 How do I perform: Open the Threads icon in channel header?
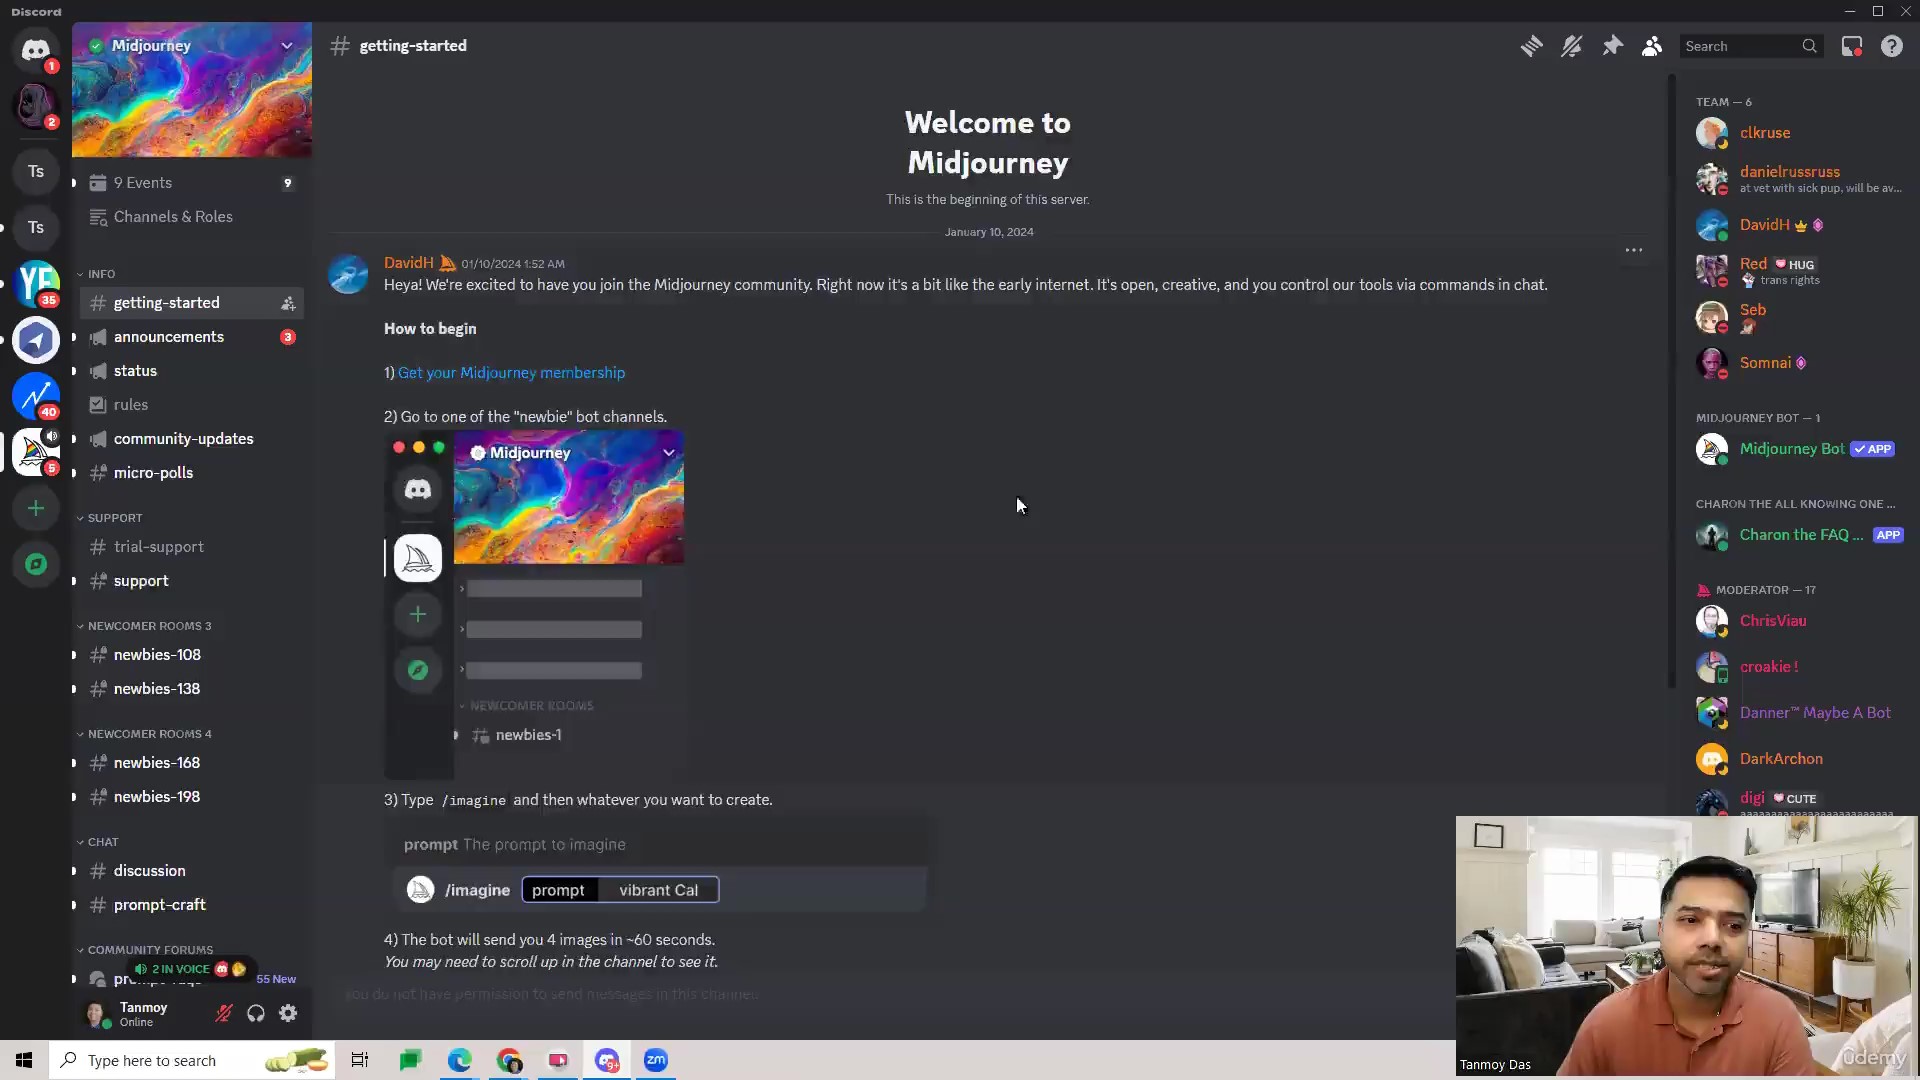click(x=1531, y=46)
